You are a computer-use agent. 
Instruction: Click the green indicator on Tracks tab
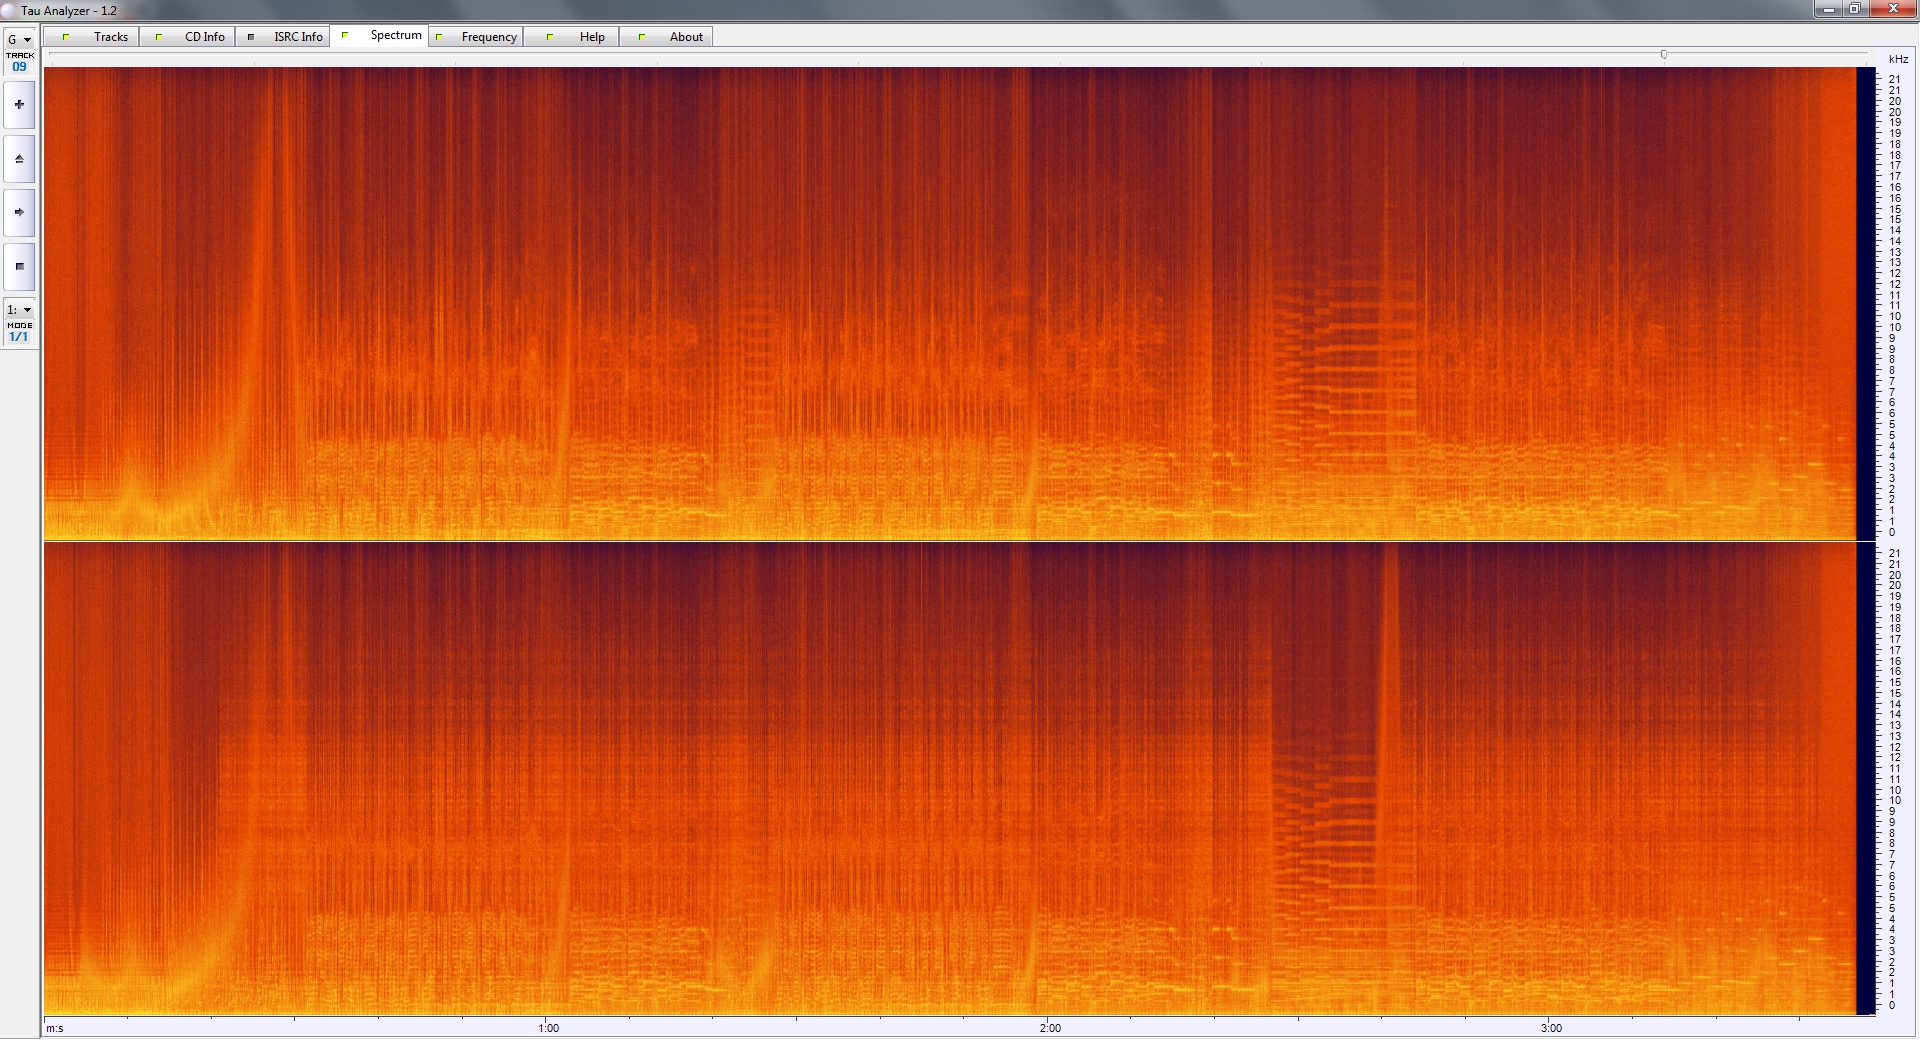[x=66, y=37]
